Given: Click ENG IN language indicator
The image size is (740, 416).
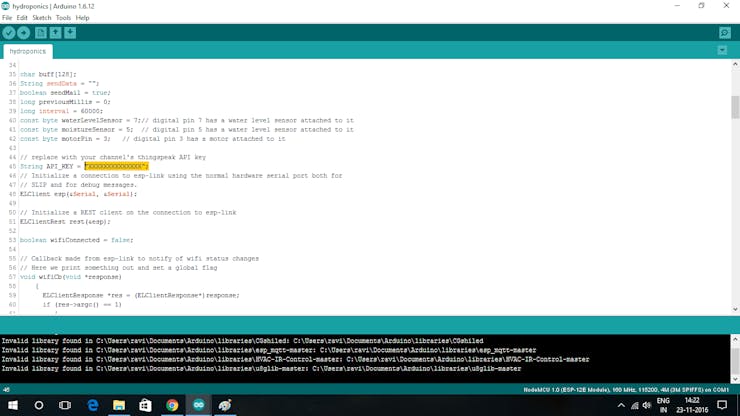Looking at the screenshot, I should tap(663, 405).
